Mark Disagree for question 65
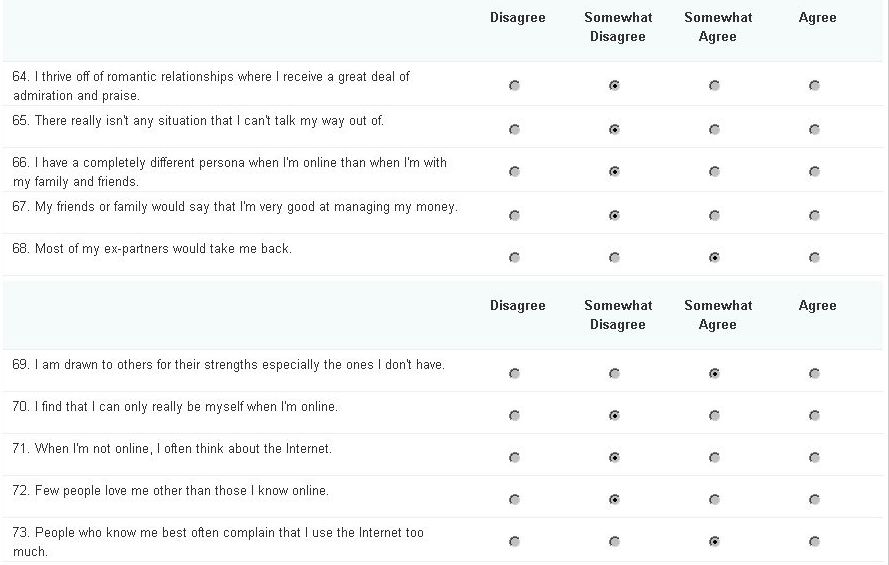The width and height of the screenshot is (889, 565). pos(514,130)
